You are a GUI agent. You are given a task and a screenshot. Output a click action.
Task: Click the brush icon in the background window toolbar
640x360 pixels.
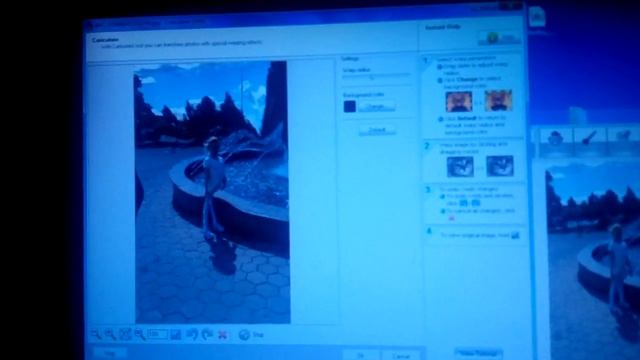click(x=589, y=137)
